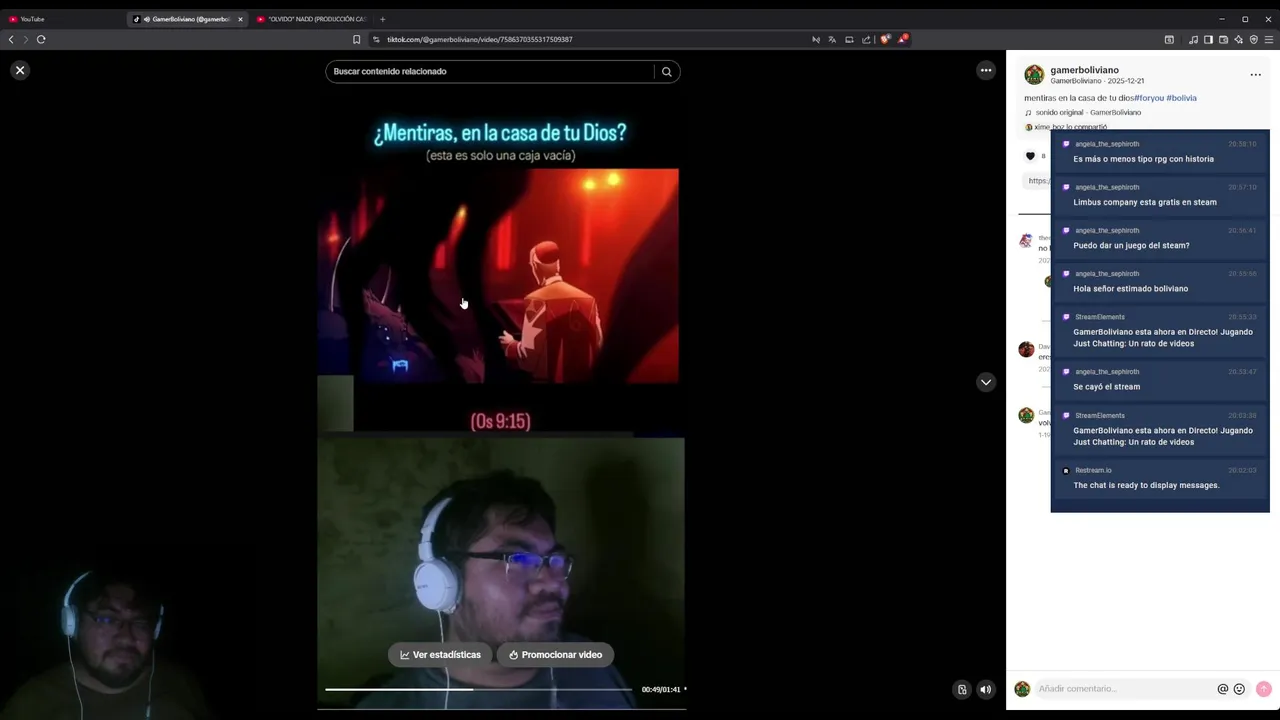
Task: Mute the video with speaker icon
Action: pos(986,689)
